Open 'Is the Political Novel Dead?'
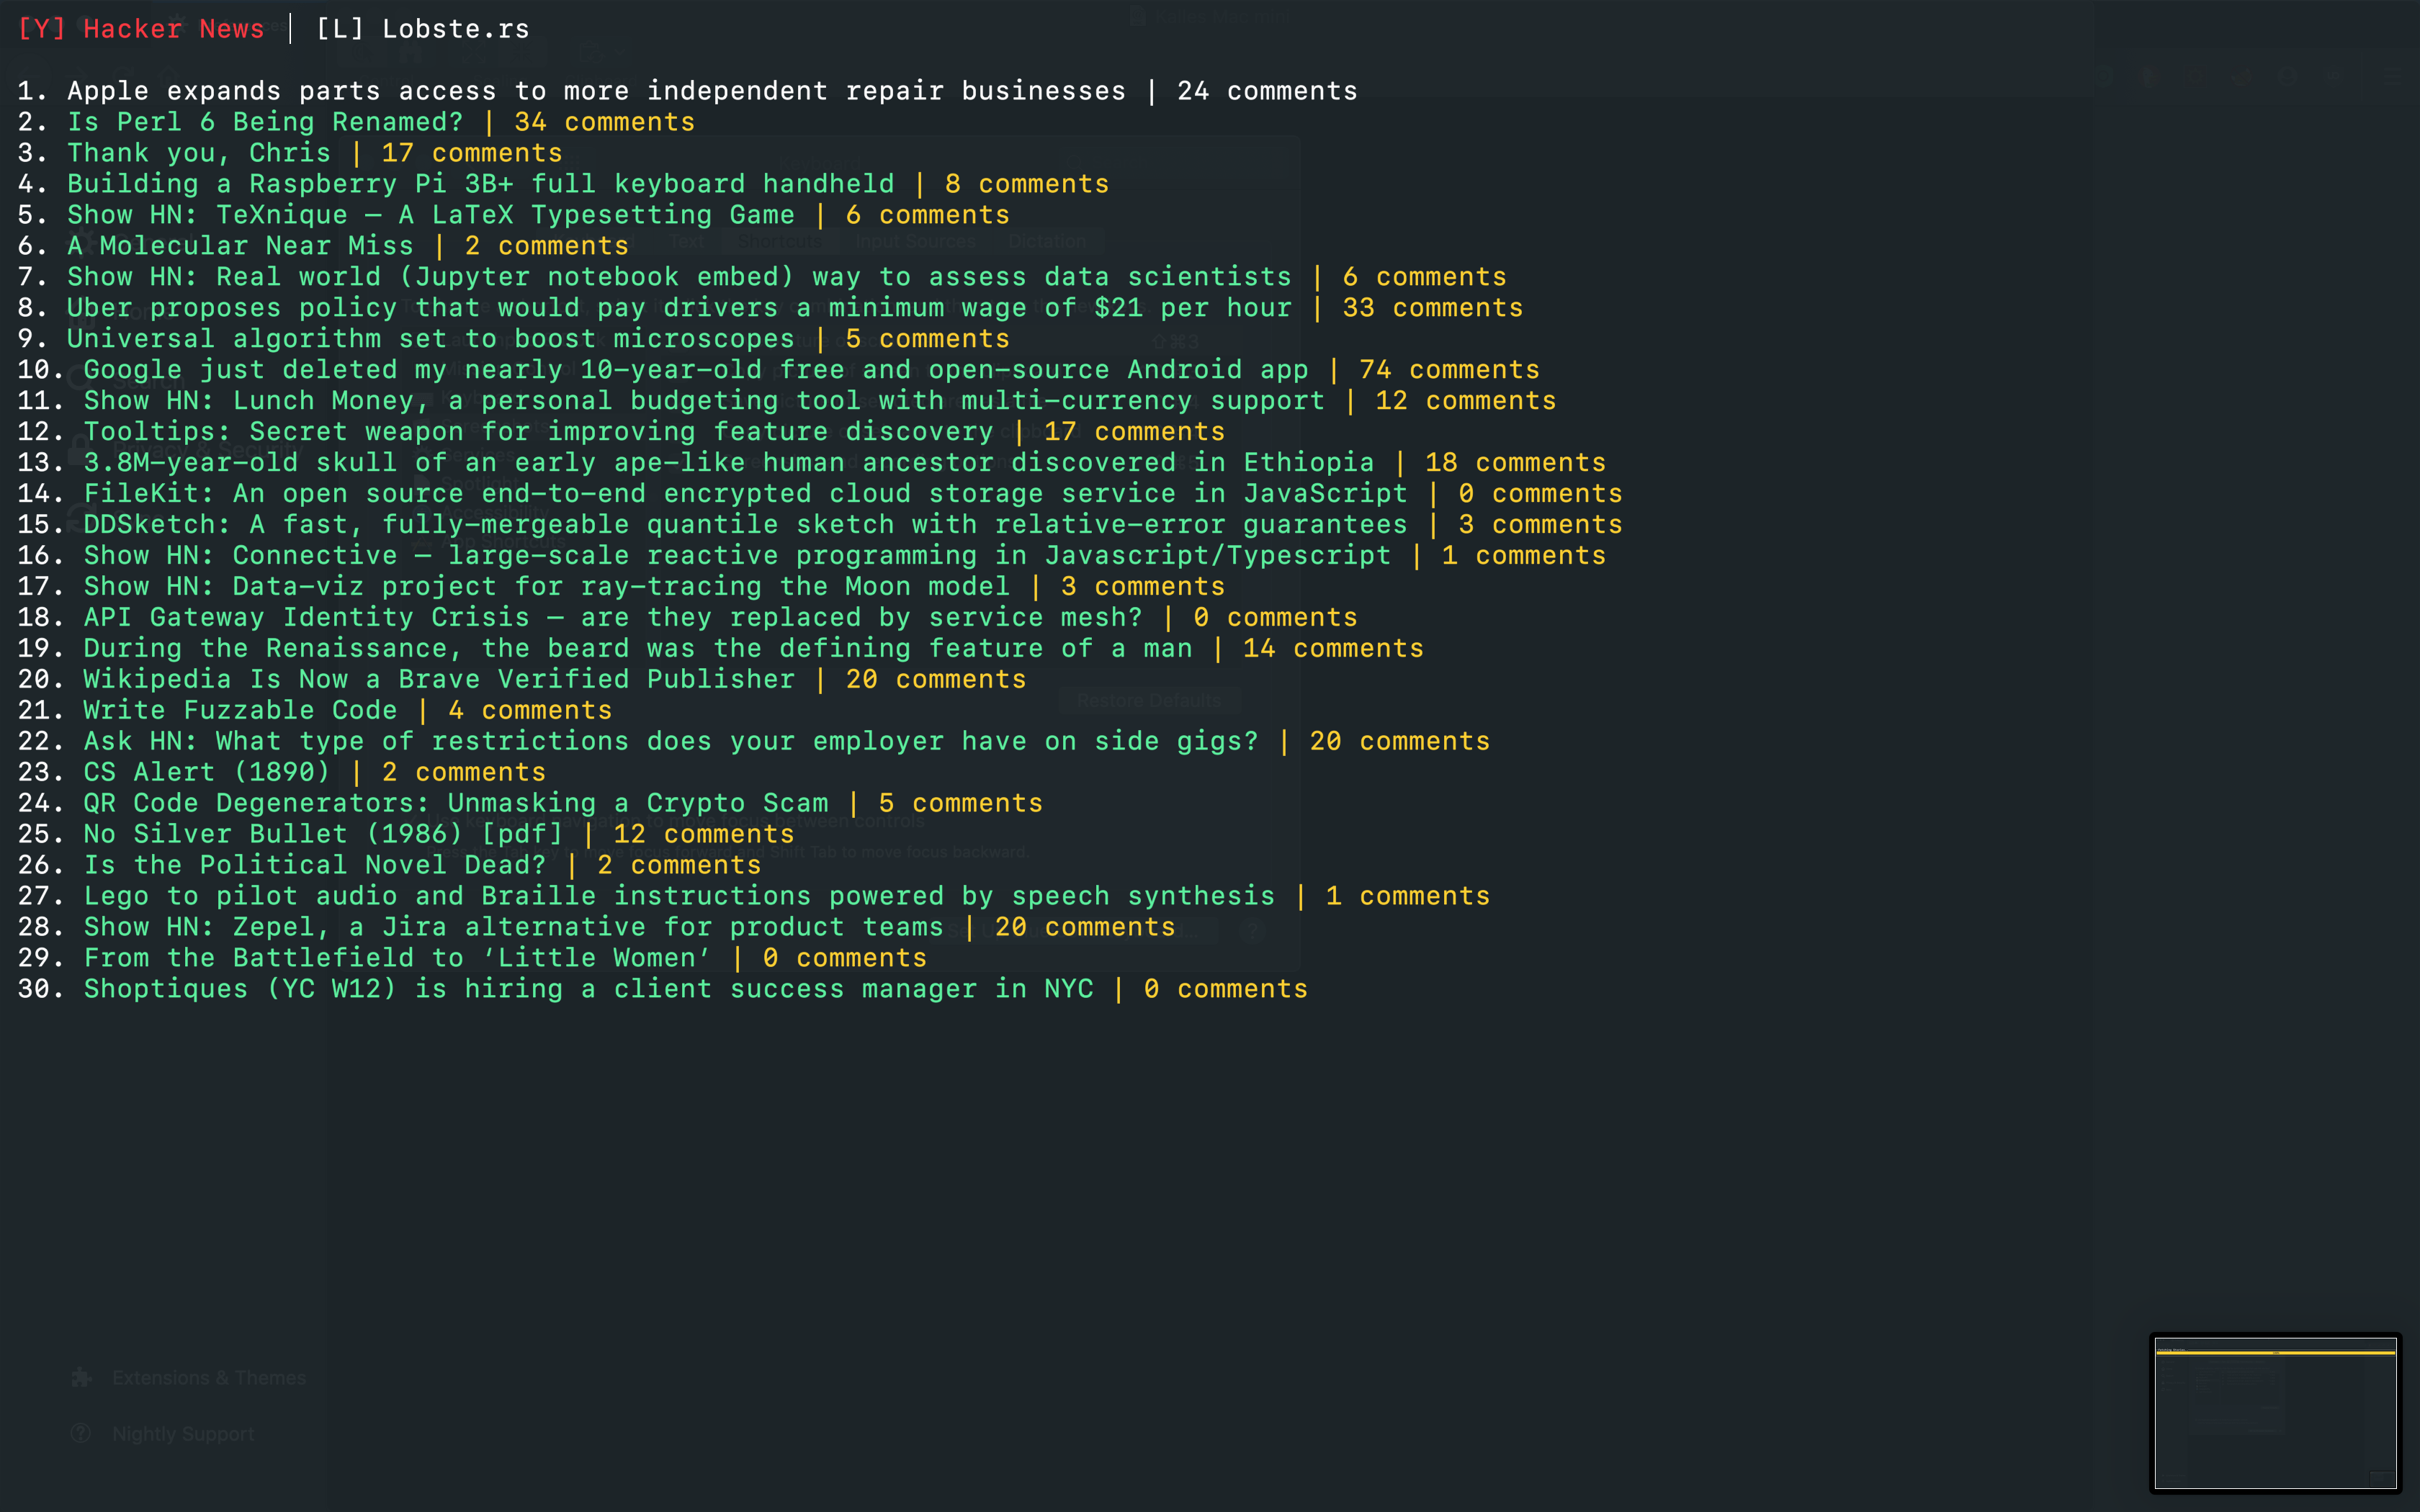This screenshot has height=1512, width=2420. coord(315,866)
